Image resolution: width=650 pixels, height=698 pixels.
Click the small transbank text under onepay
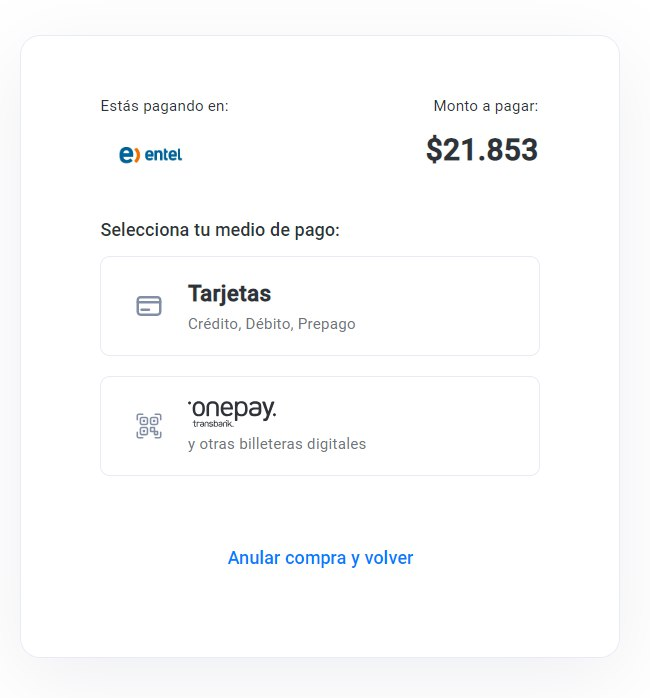click(x=213, y=424)
